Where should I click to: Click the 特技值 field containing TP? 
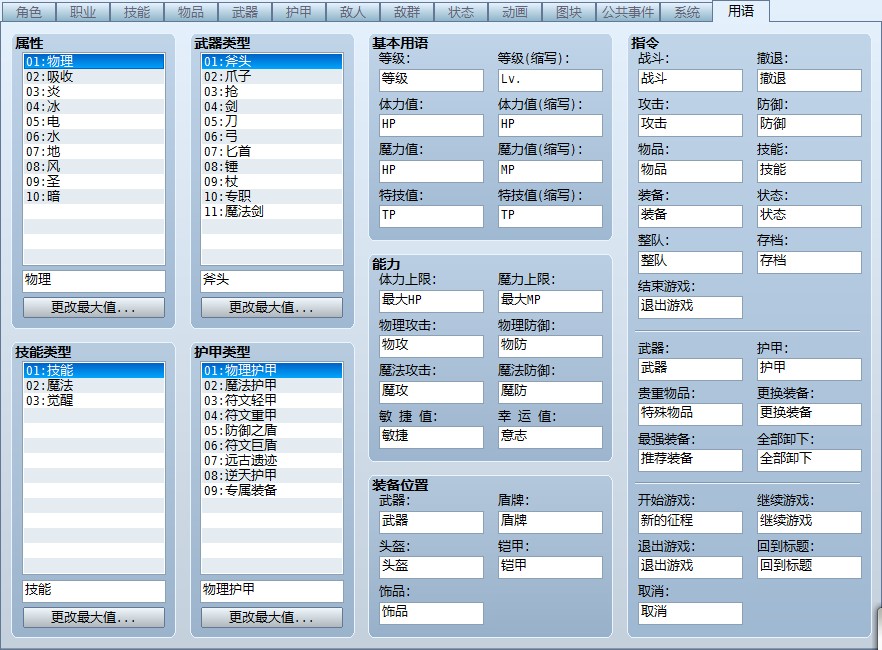[431, 216]
